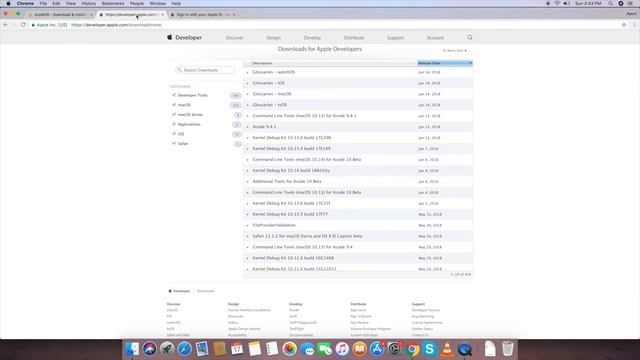The width and height of the screenshot is (640, 360).
Task: Click the search magnifier in Developer nav
Action: pyautogui.click(x=470, y=38)
